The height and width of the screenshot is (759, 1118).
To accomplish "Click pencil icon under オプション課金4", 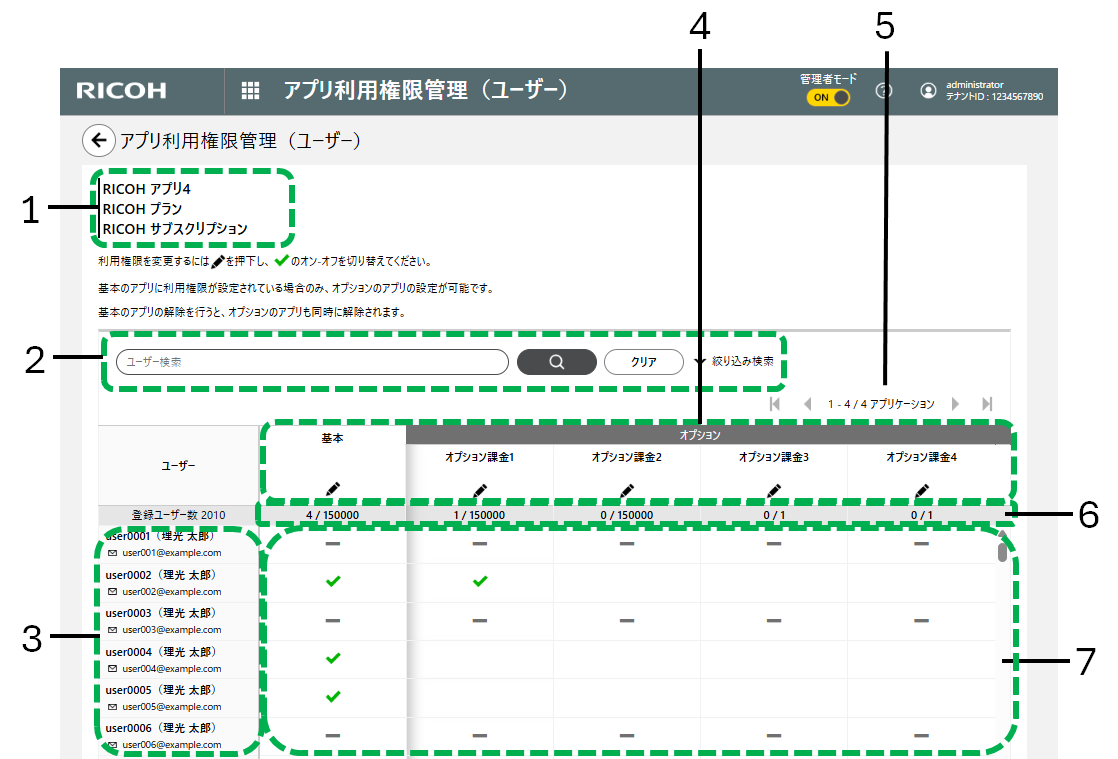I will tap(921, 489).
